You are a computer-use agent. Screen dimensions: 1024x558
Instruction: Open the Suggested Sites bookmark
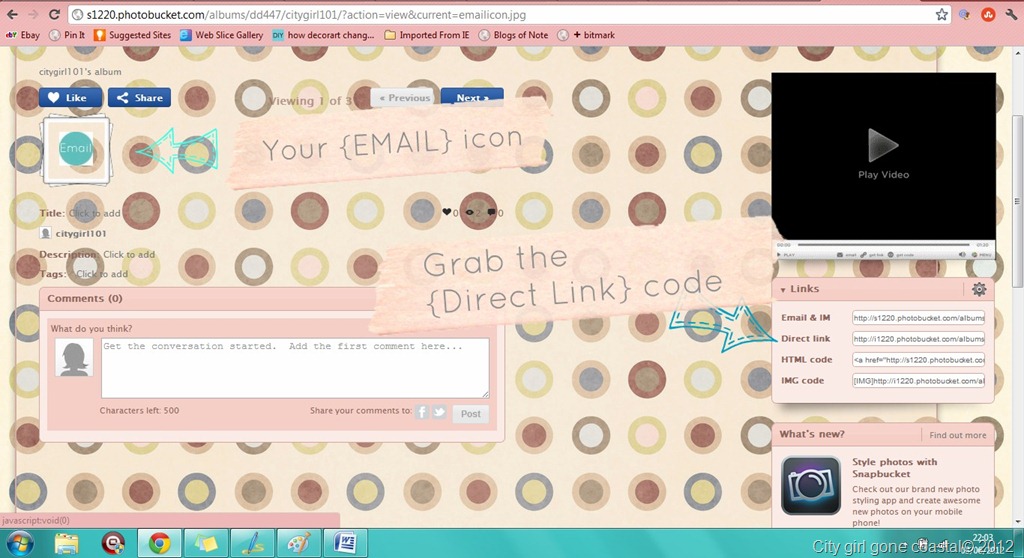pos(133,35)
